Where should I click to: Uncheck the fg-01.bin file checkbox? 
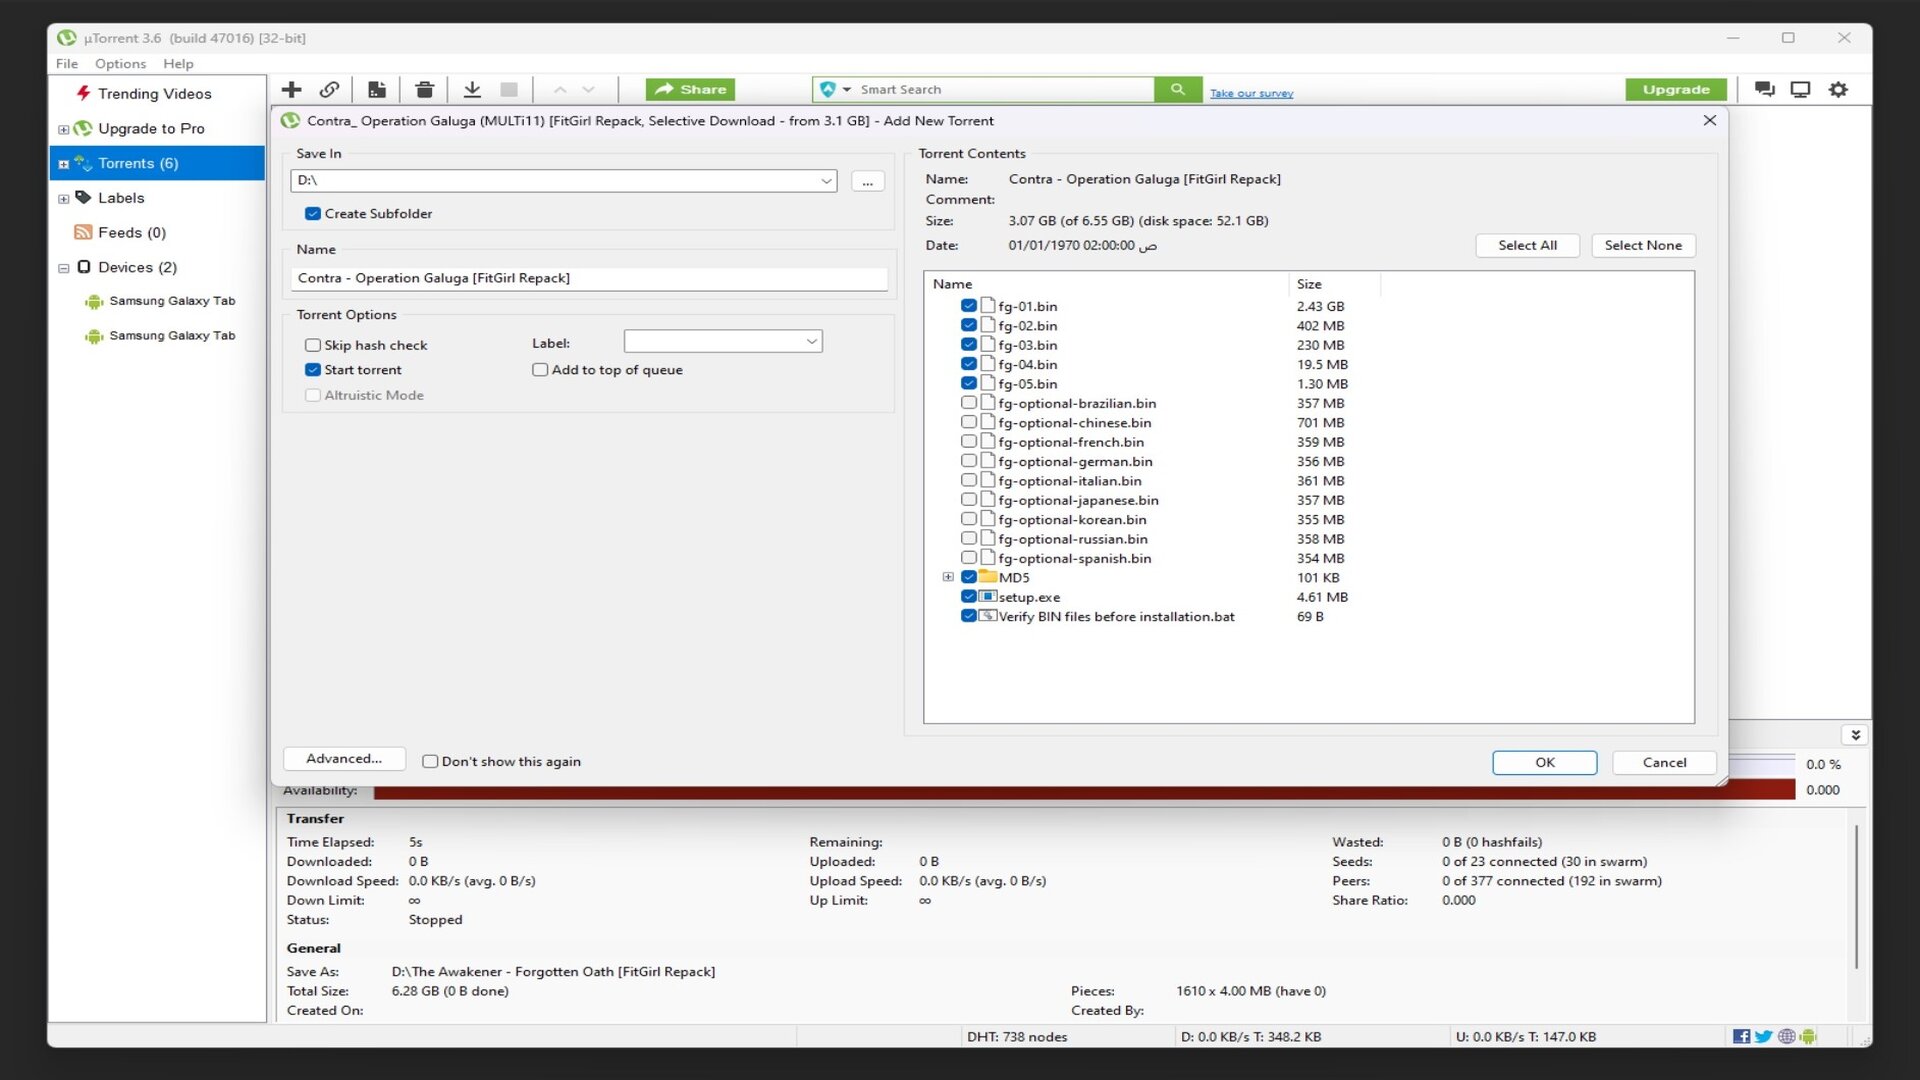968,306
